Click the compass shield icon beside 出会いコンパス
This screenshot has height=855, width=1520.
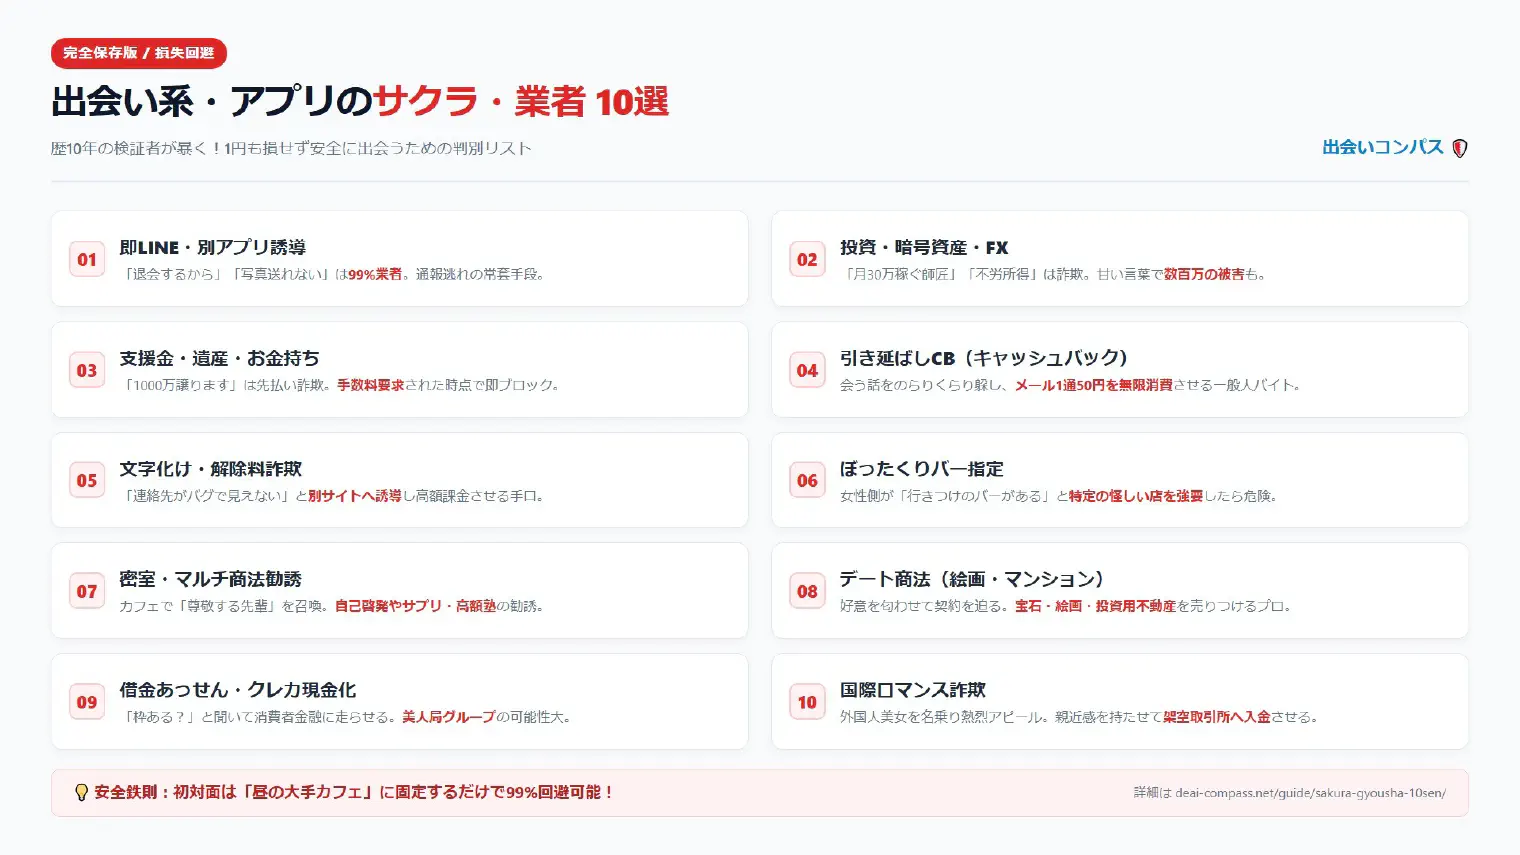tap(1460, 148)
